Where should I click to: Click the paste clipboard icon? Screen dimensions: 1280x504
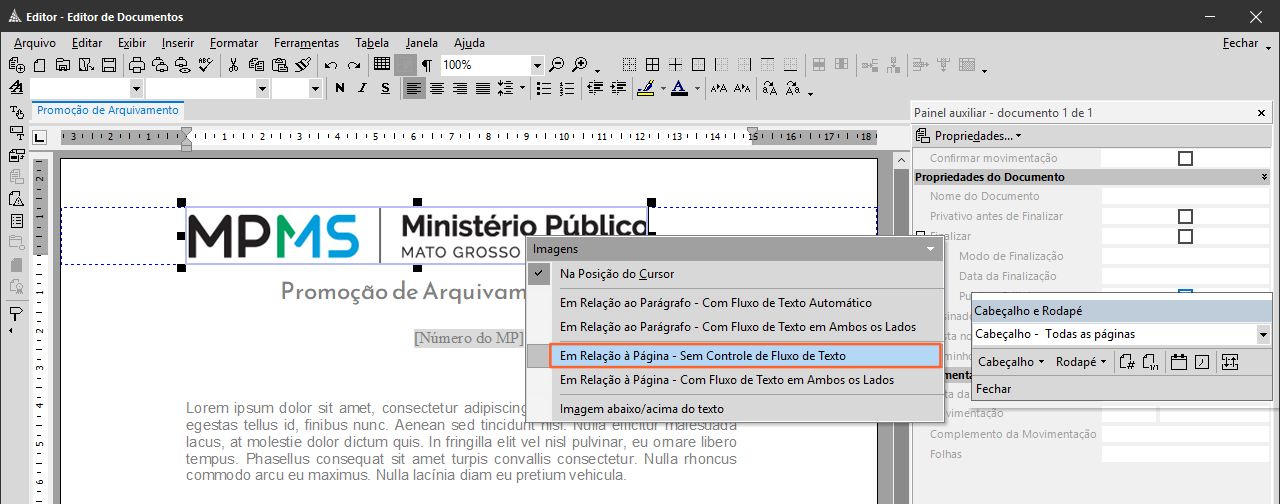[x=279, y=65]
